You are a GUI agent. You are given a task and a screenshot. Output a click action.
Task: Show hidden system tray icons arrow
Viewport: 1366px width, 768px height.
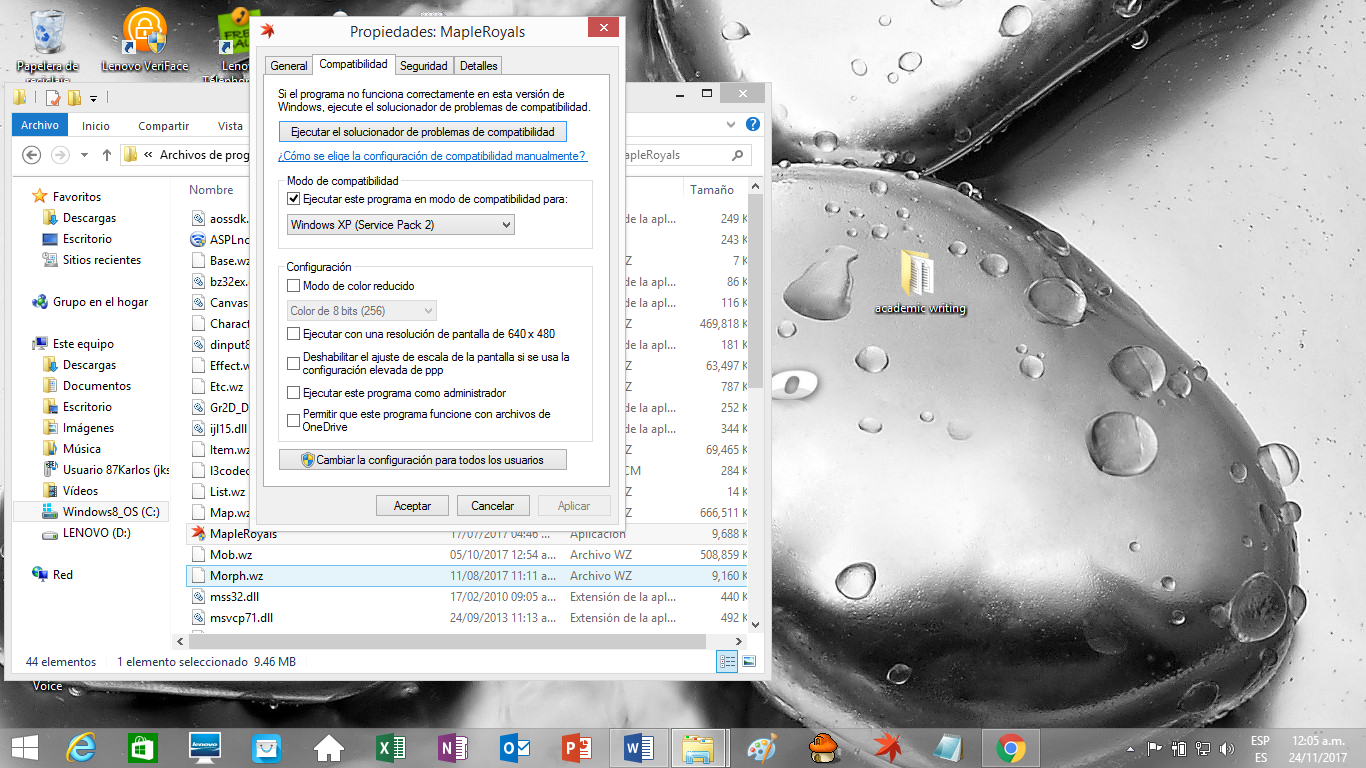[1132, 748]
